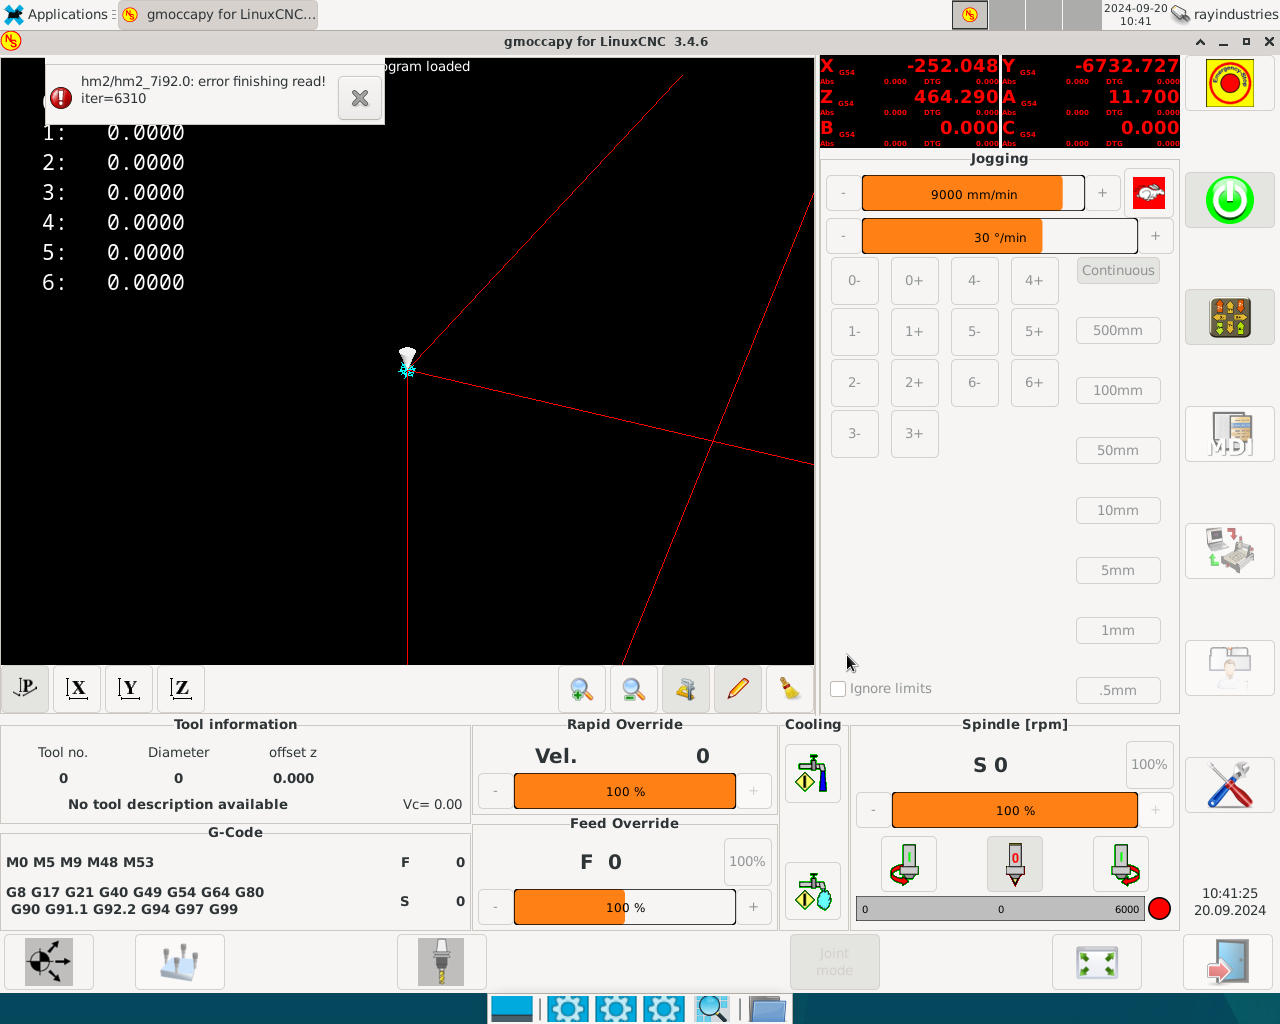Toggle fullscreen preview button
Viewport: 1280px width, 1024px height.
tap(1097, 962)
